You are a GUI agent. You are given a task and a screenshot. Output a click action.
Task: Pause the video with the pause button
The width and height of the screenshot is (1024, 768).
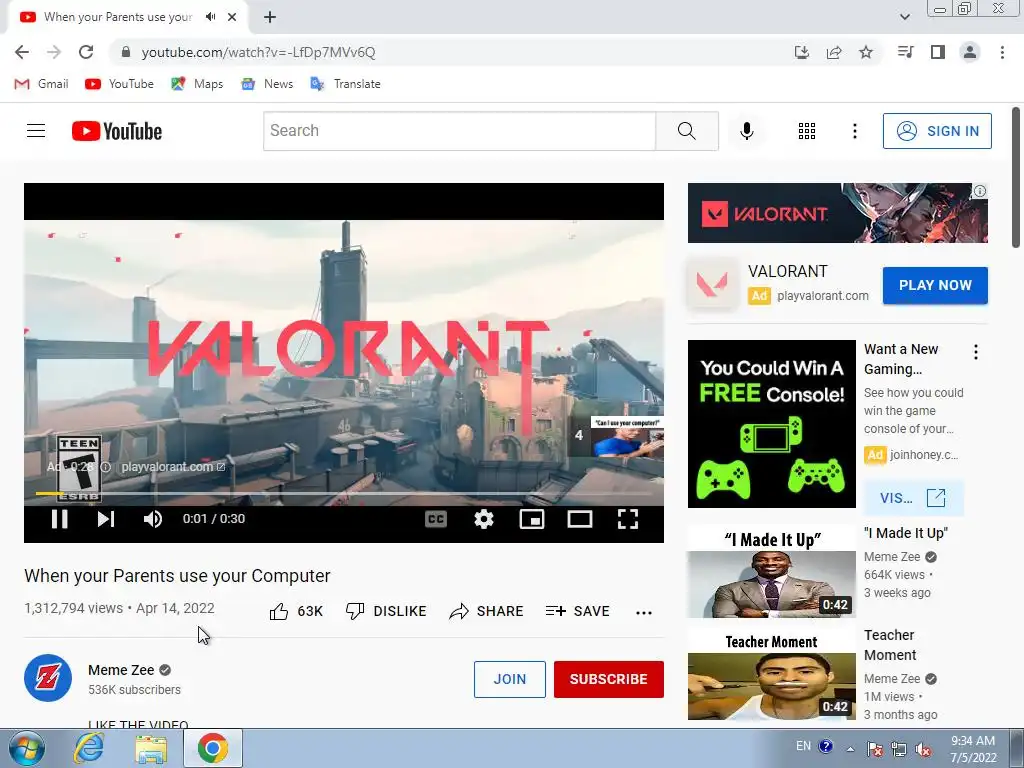point(59,519)
